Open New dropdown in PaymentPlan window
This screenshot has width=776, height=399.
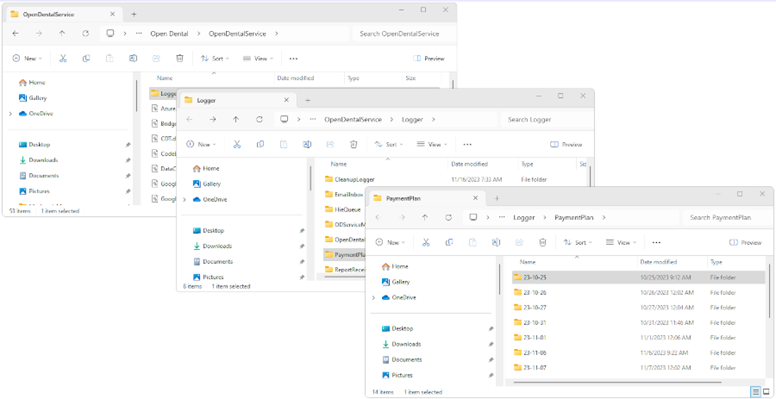390,243
